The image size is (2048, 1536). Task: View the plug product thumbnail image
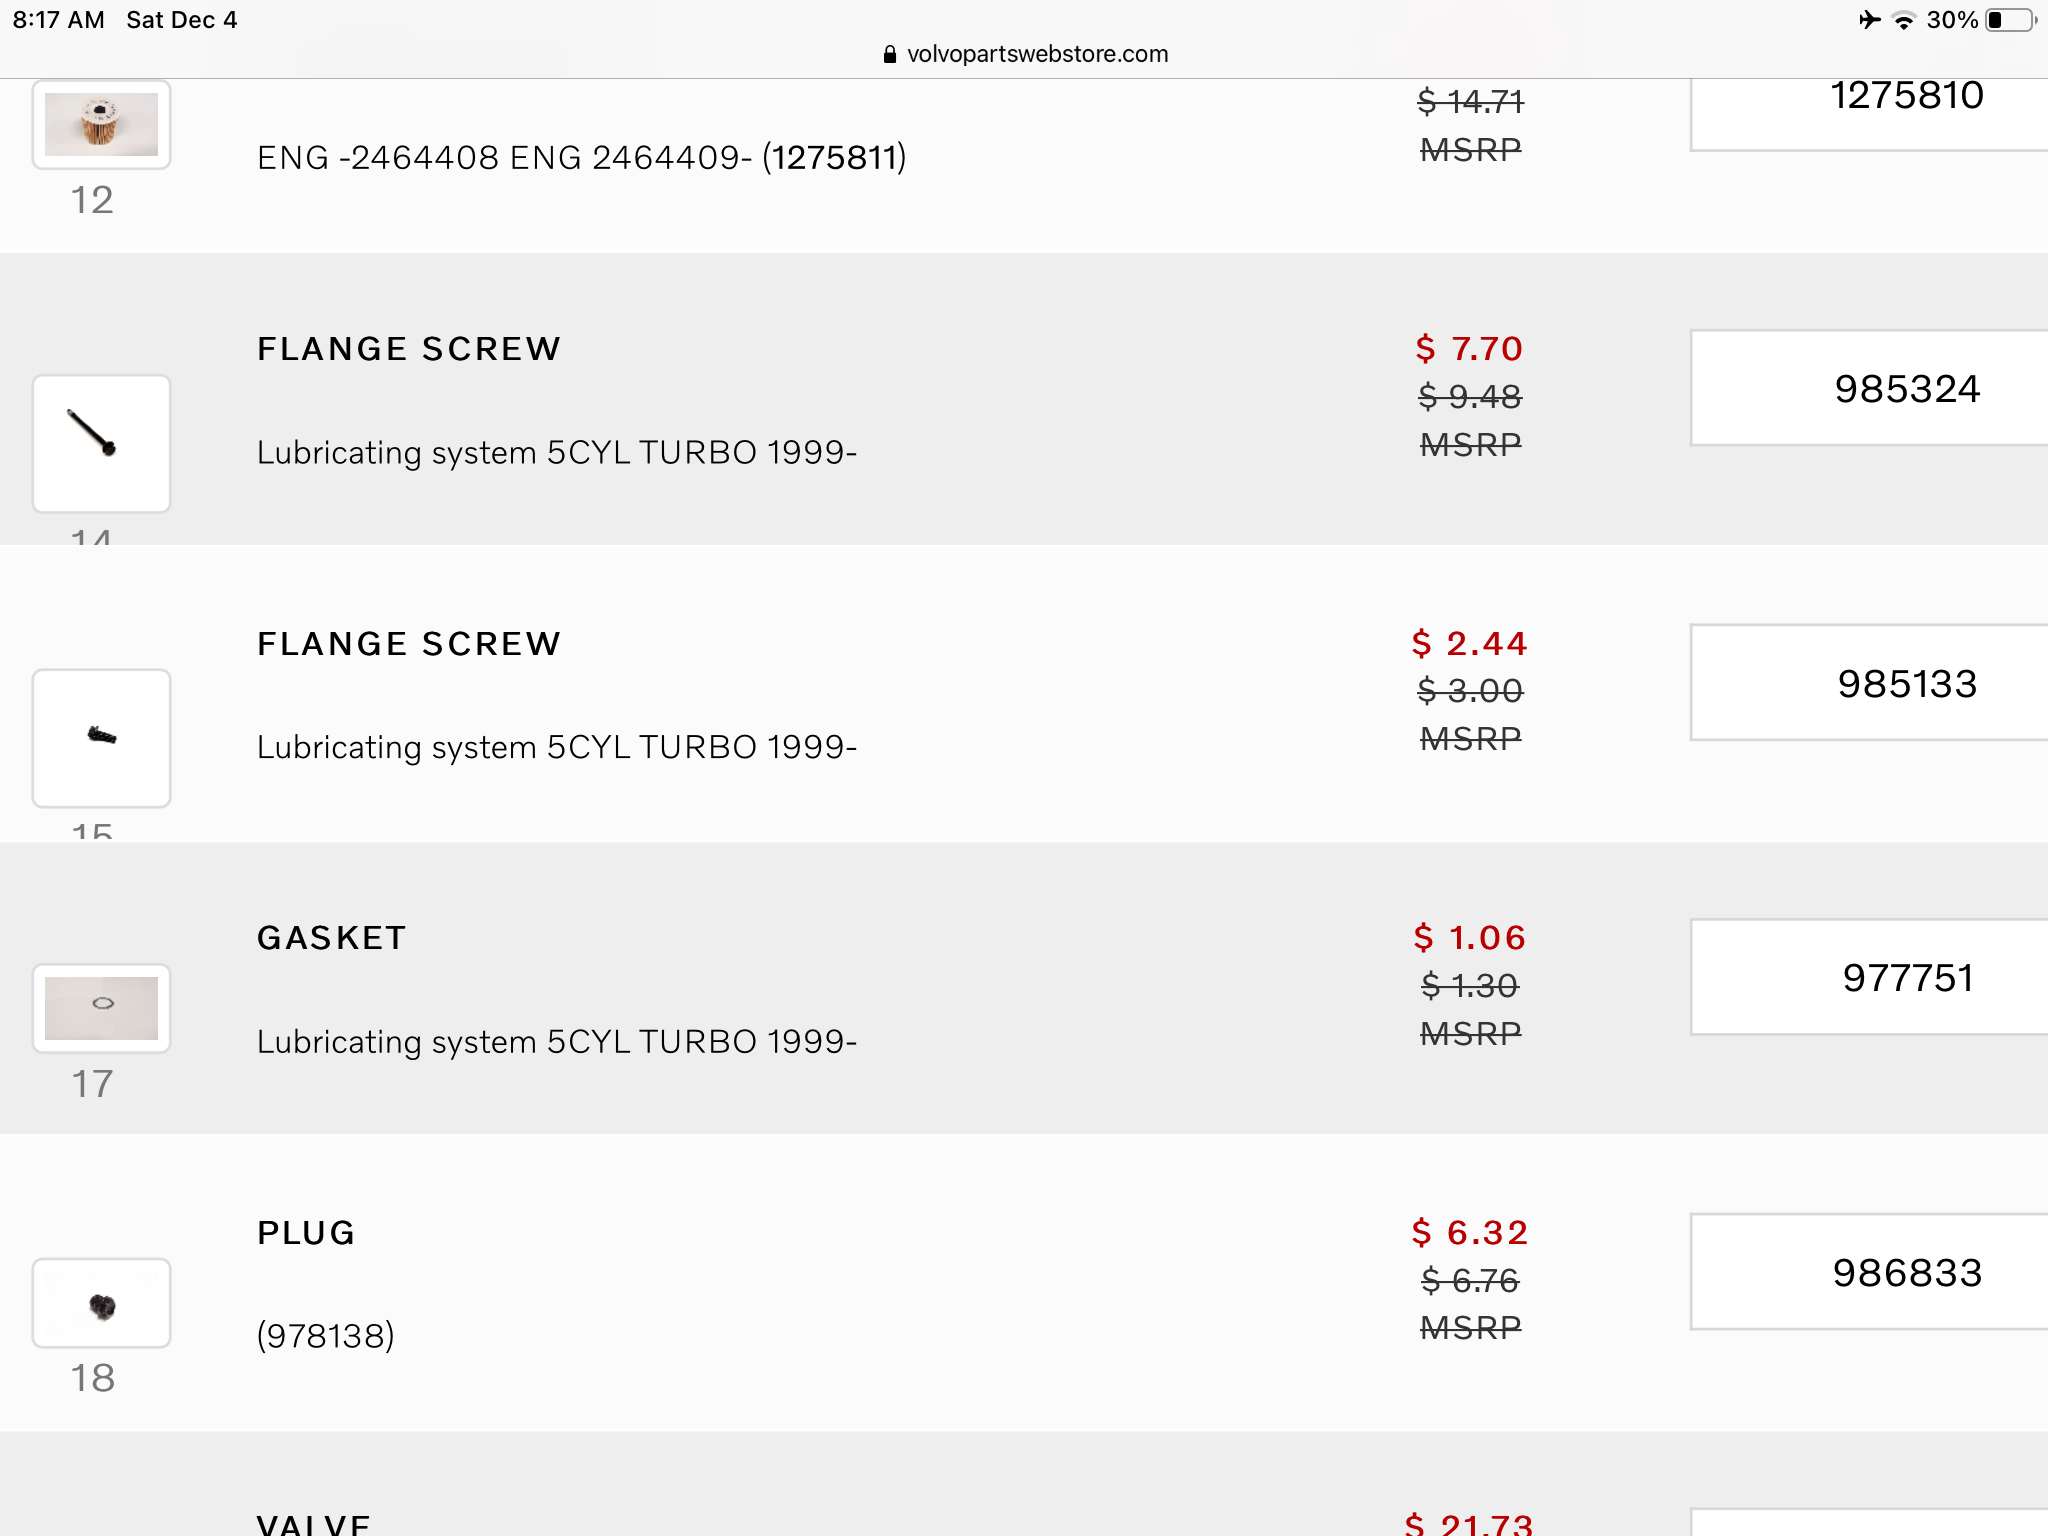[x=101, y=1303]
